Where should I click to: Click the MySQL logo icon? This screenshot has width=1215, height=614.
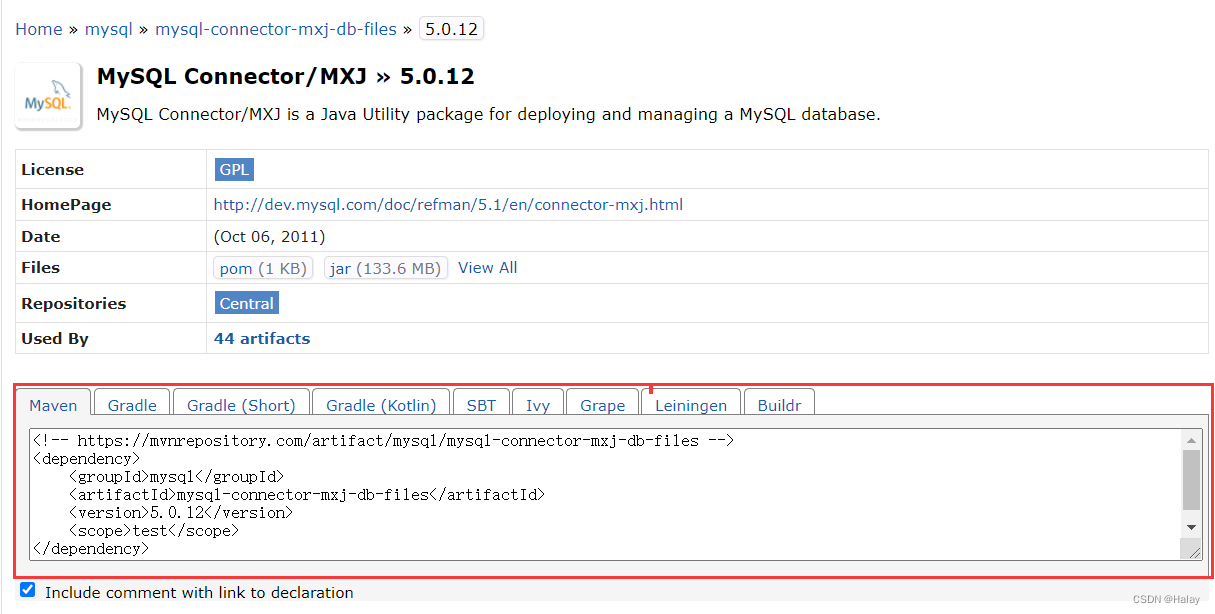(x=48, y=97)
